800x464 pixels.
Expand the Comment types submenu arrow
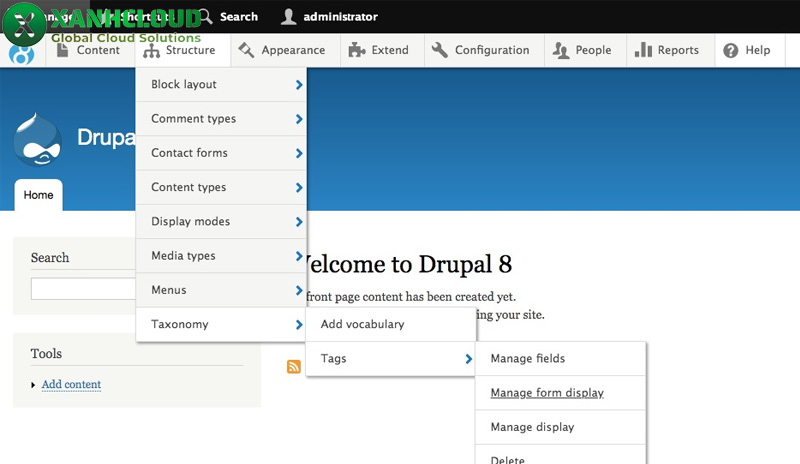(x=299, y=119)
